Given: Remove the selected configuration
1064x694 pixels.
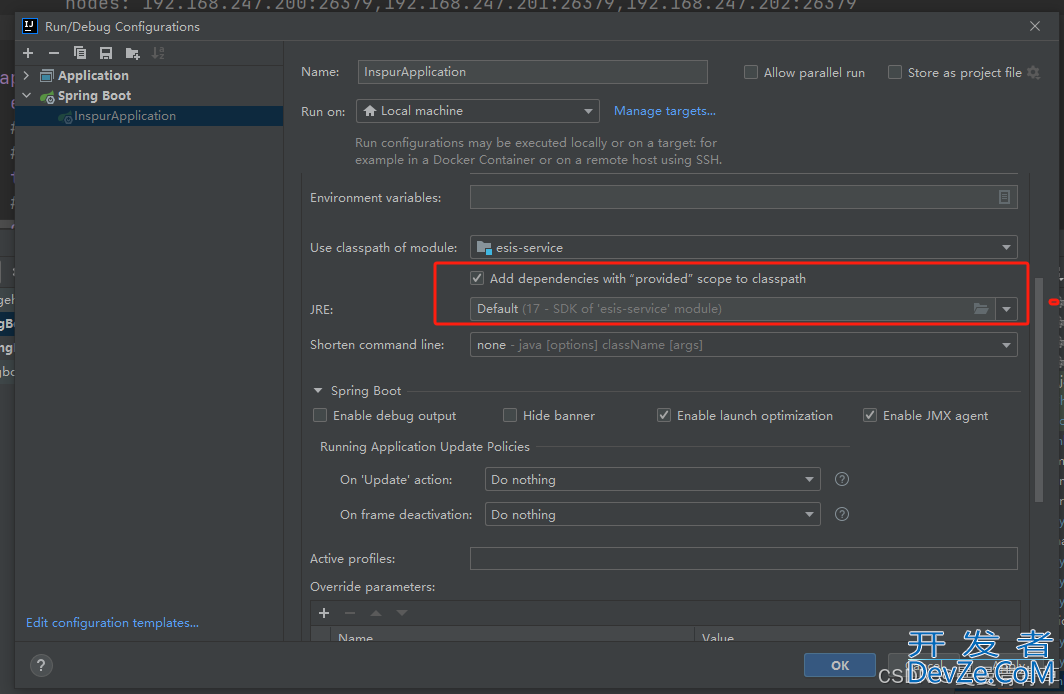Looking at the screenshot, I should tap(54, 53).
